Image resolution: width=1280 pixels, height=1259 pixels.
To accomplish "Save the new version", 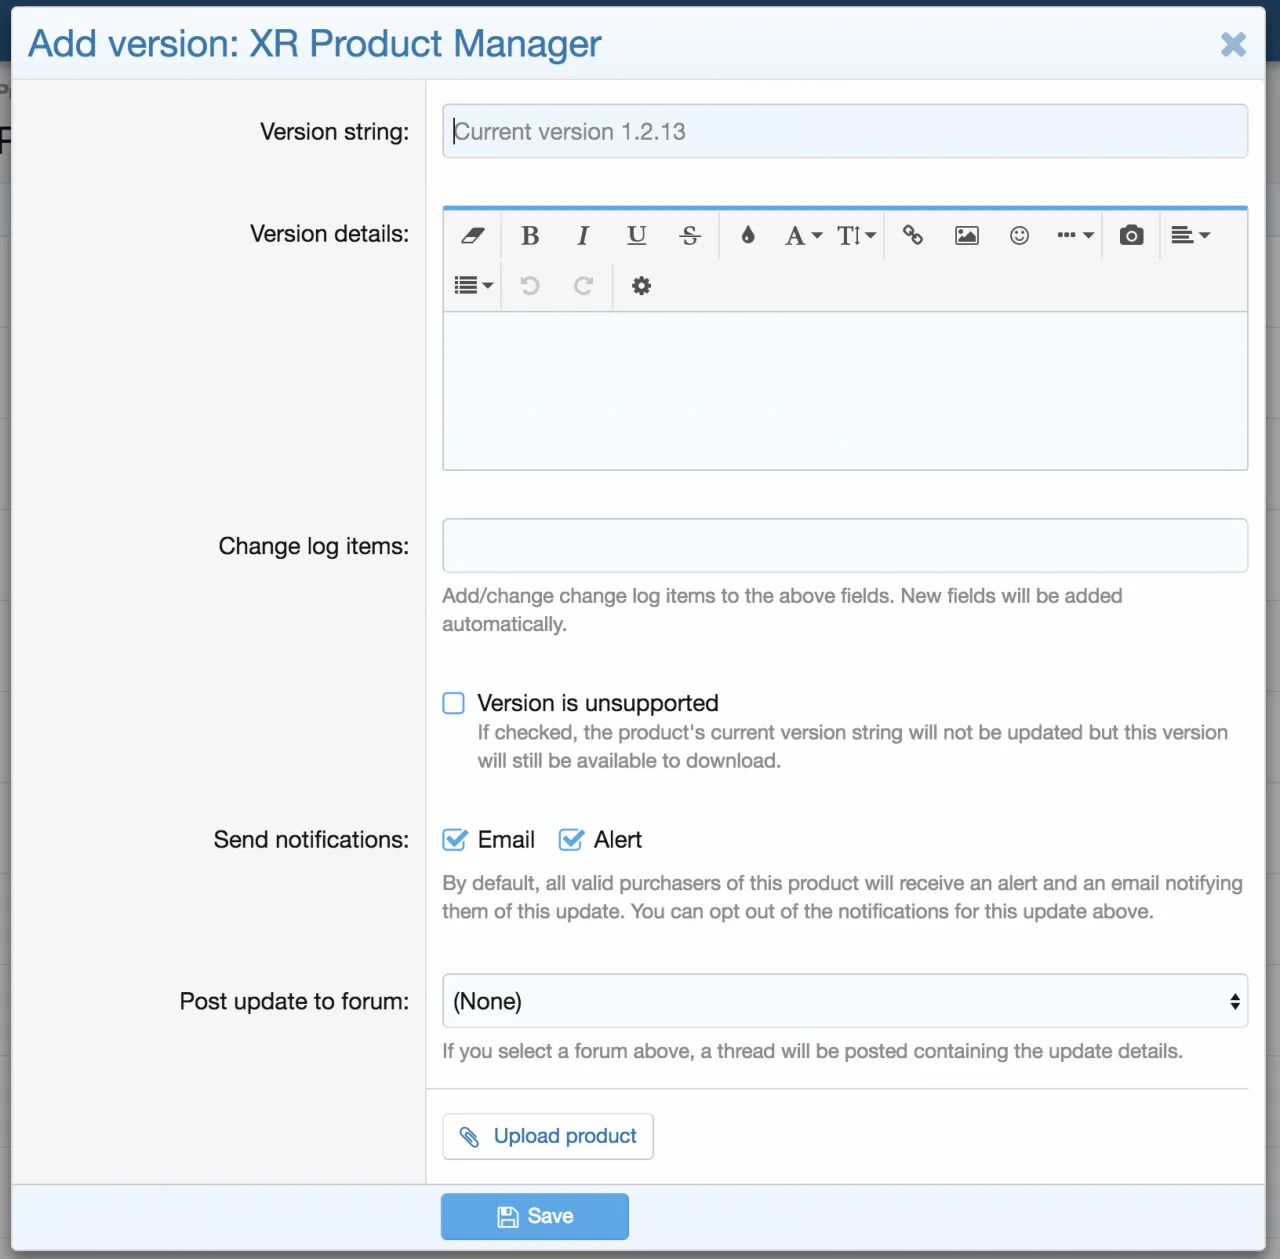I will click(x=535, y=1216).
